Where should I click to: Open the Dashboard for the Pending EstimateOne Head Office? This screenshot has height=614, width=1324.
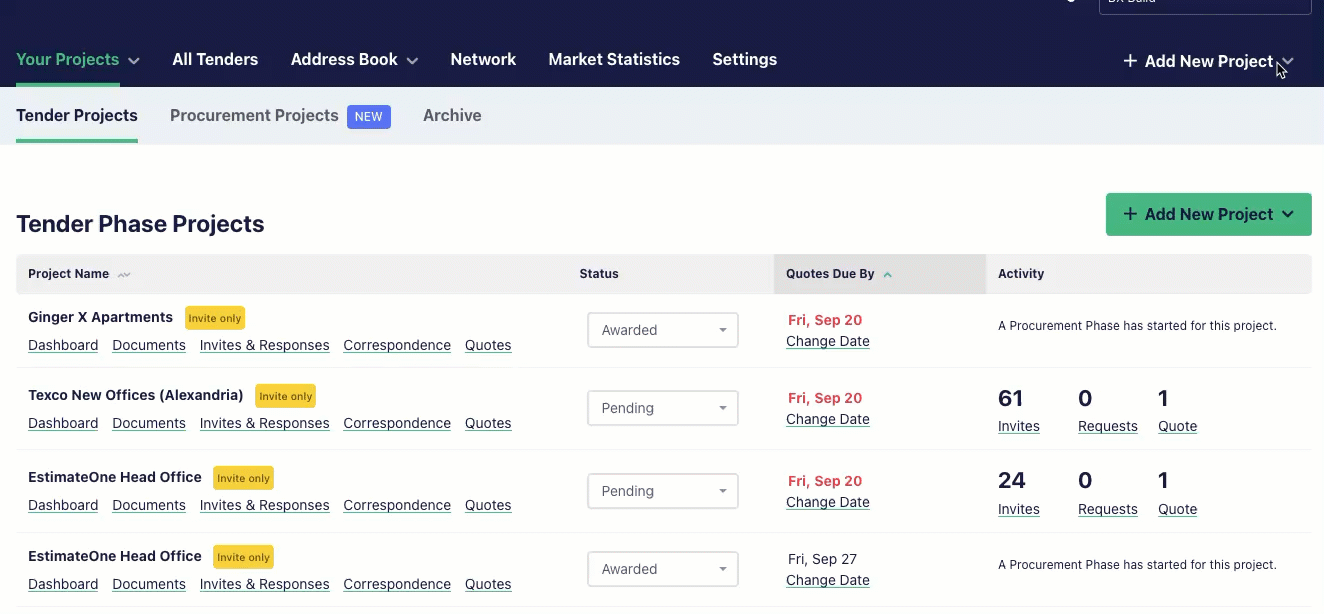coord(63,506)
